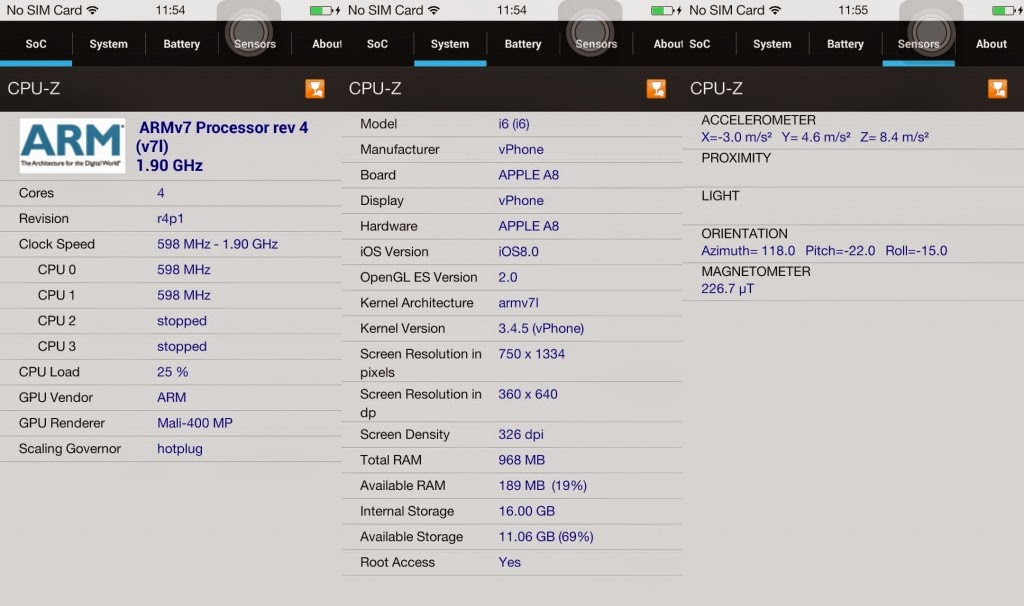
Task: Tap the PROXIMITY sensor heading
Action: pos(736,158)
